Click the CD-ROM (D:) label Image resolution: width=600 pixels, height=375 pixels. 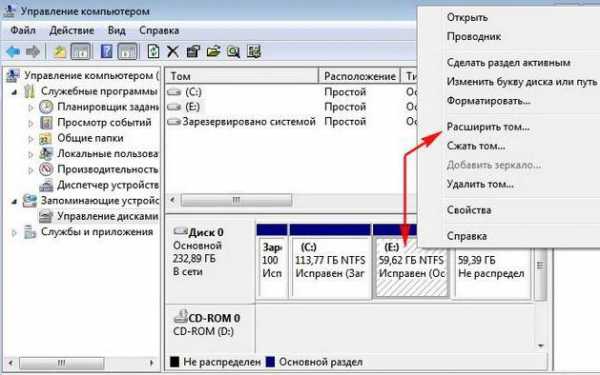[203, 331]
